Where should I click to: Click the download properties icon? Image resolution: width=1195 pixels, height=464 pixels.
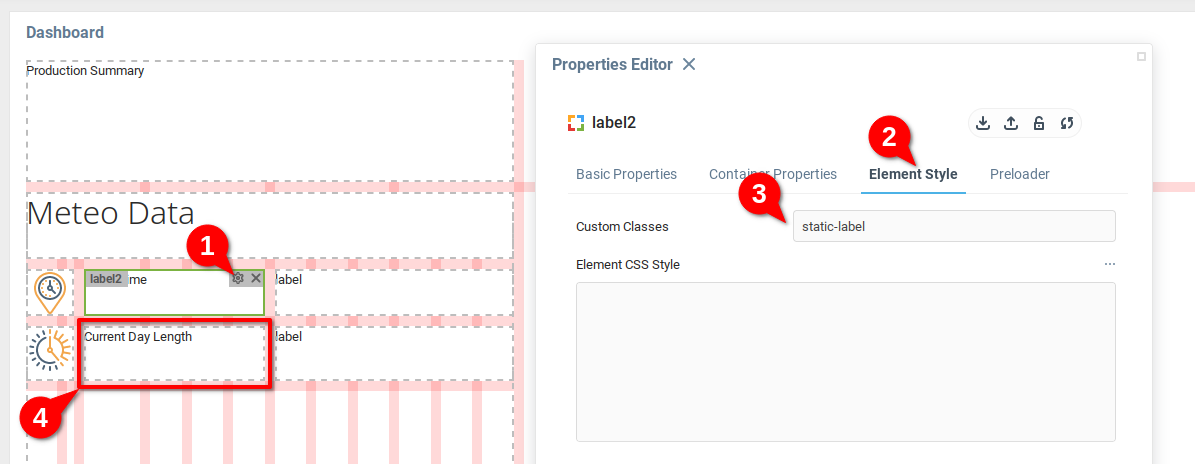pos(983,123)
